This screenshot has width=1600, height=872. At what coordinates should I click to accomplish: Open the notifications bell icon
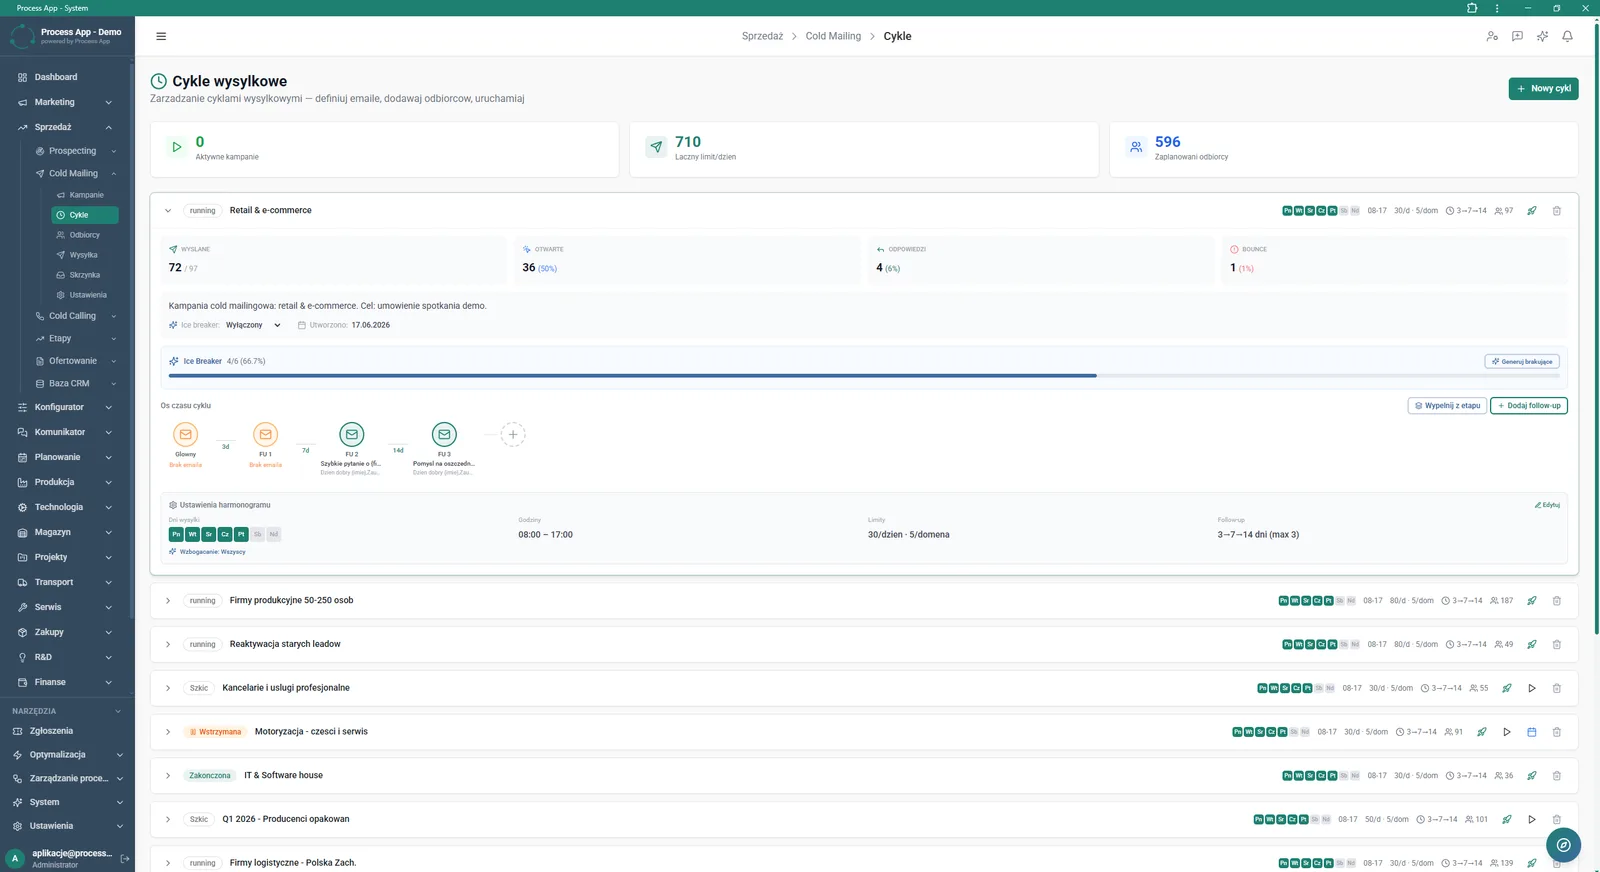[x=1567, y=36]
